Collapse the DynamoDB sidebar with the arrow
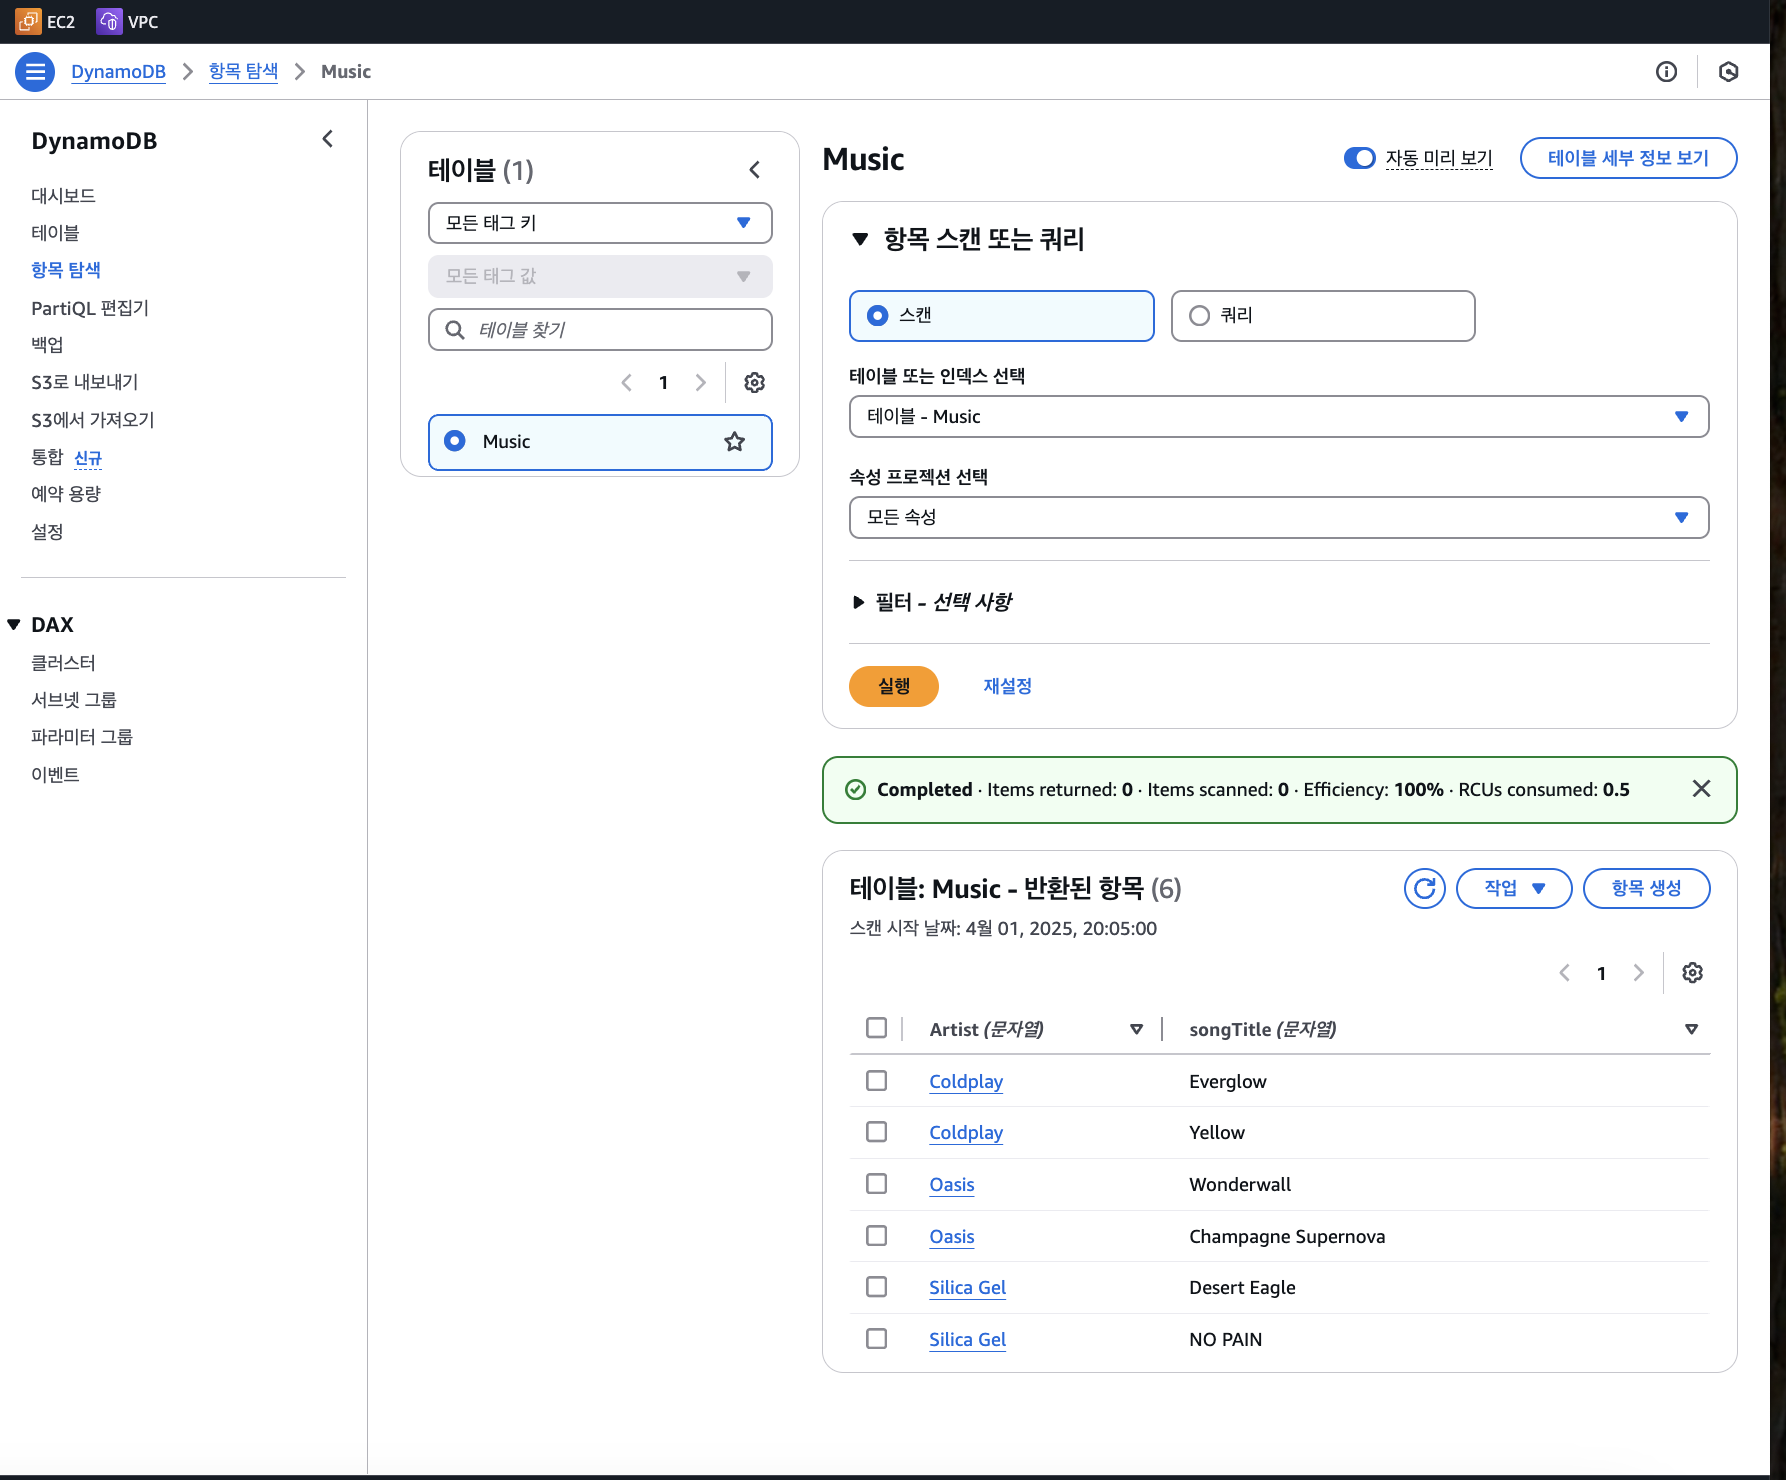Viewport: 1786px width, 1480px height. (x=327, y=139)
